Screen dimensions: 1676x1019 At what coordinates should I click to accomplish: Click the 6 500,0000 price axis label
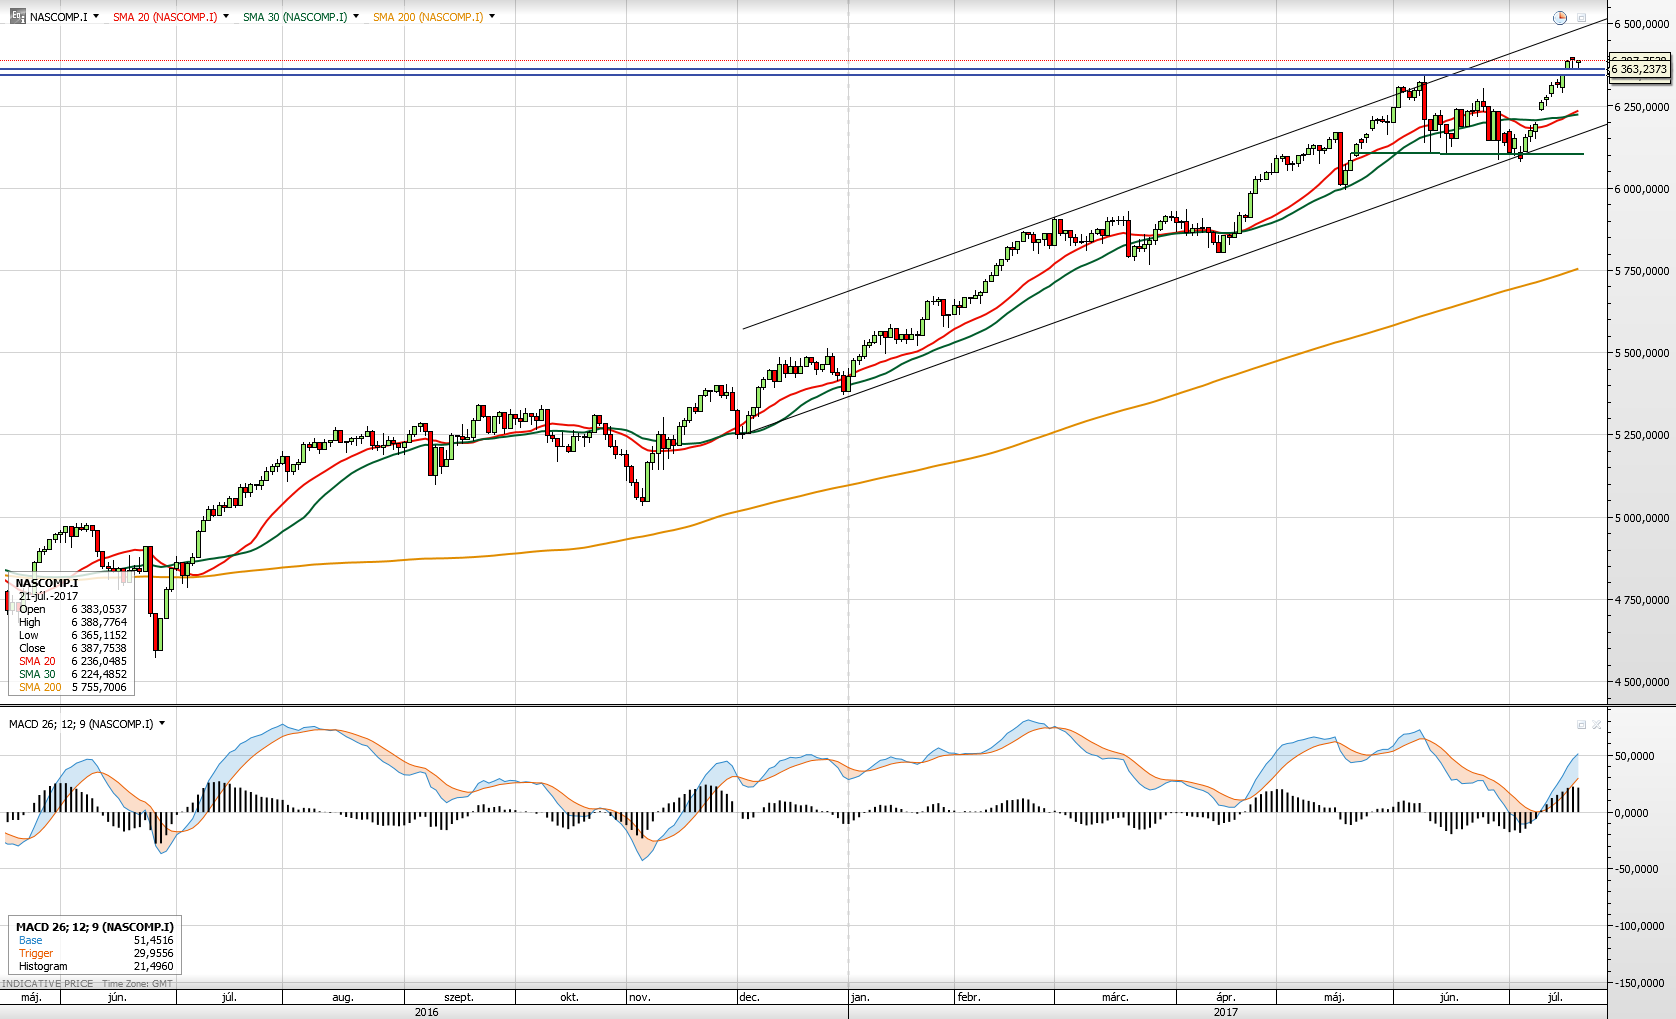pos(1642,24)
